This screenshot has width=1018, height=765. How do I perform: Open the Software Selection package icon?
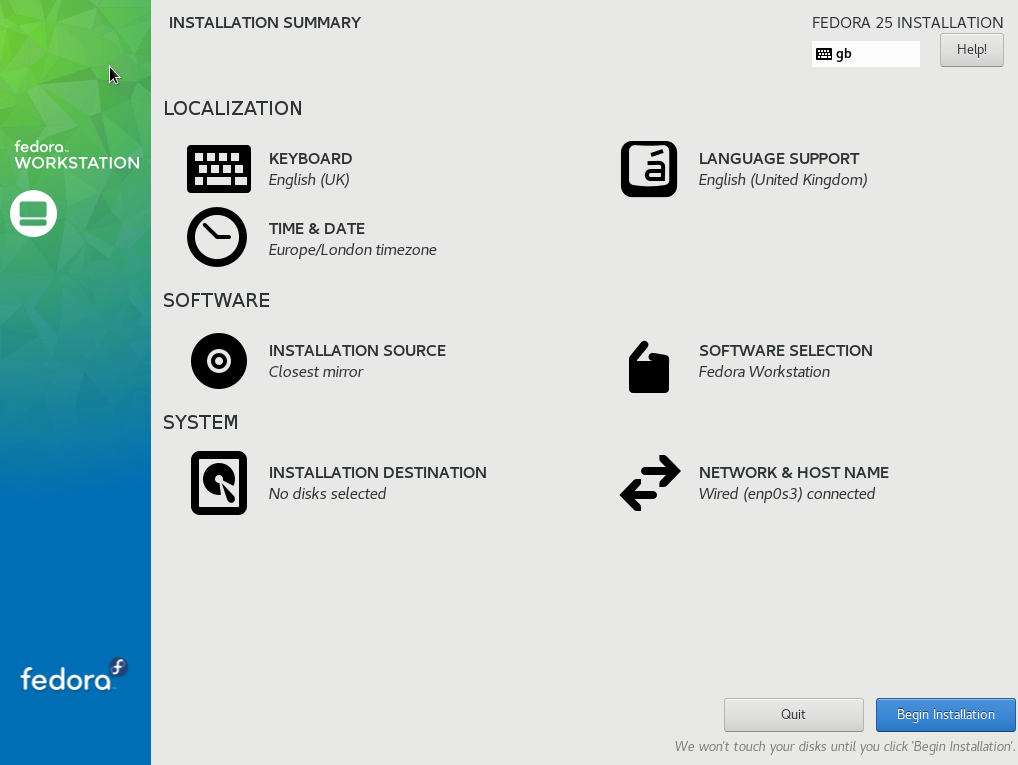[649, 367]
